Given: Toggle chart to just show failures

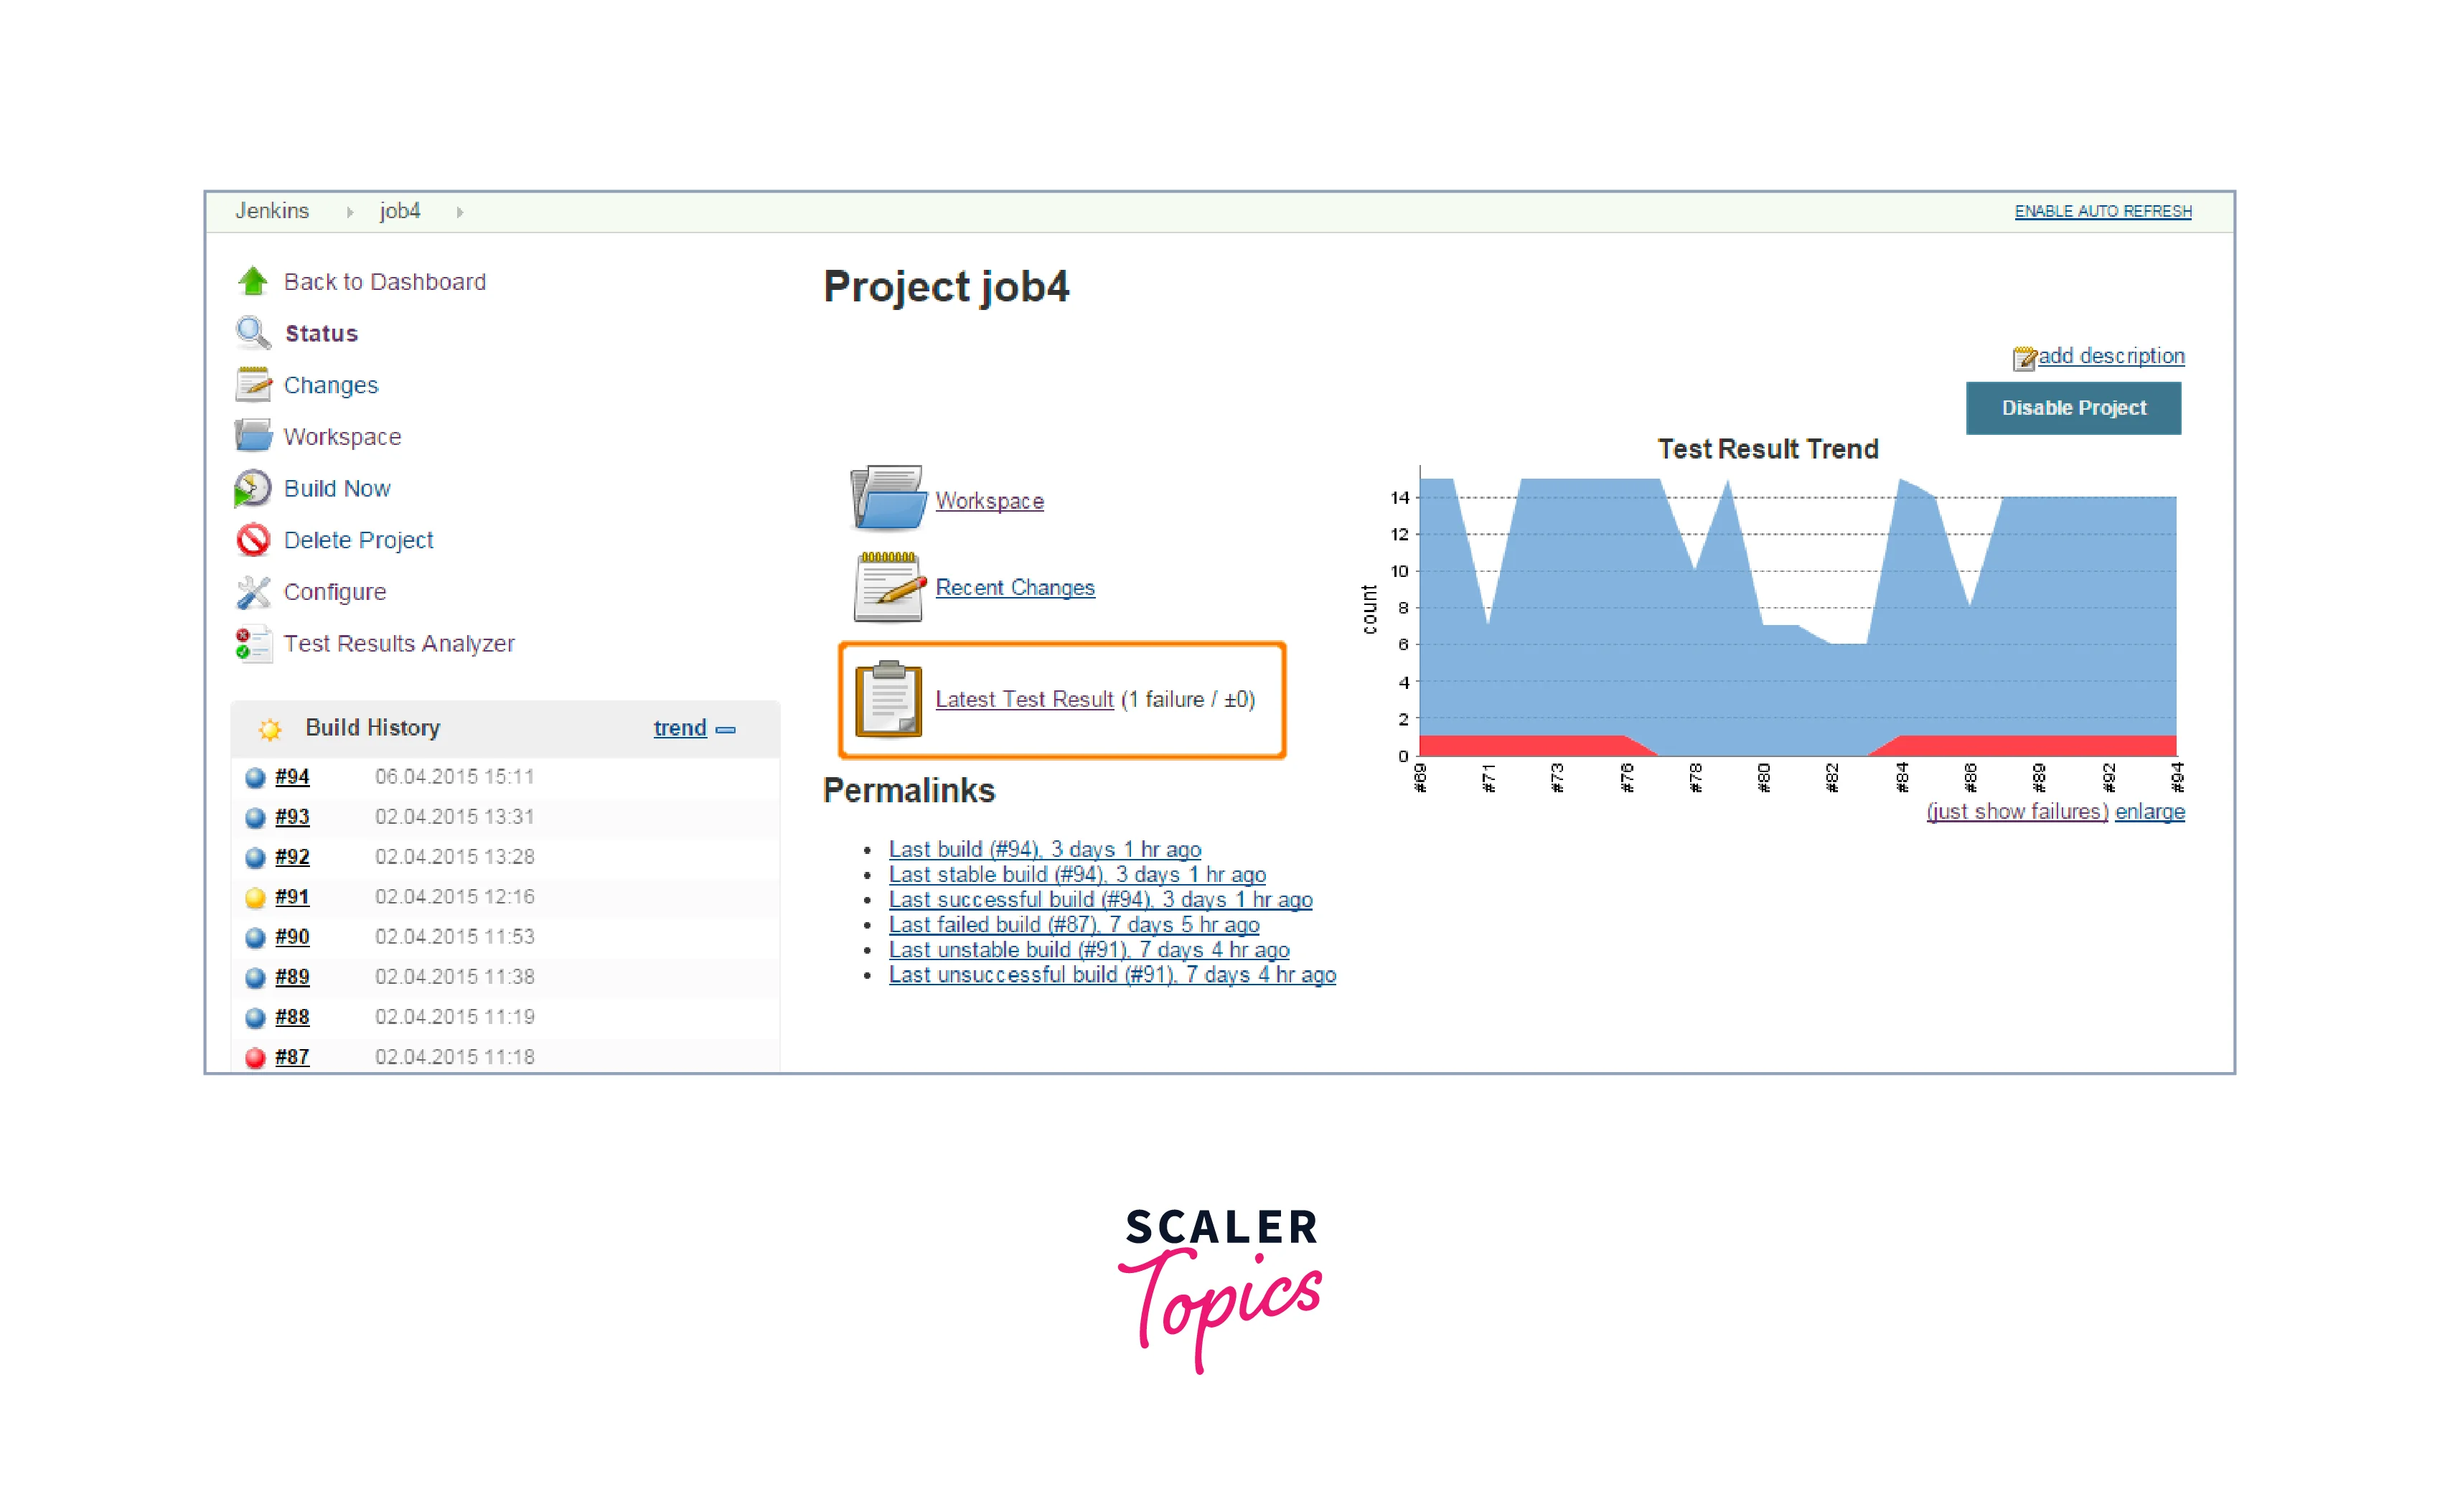Looking at the screenshot, I should click(x=2016, y=812).
